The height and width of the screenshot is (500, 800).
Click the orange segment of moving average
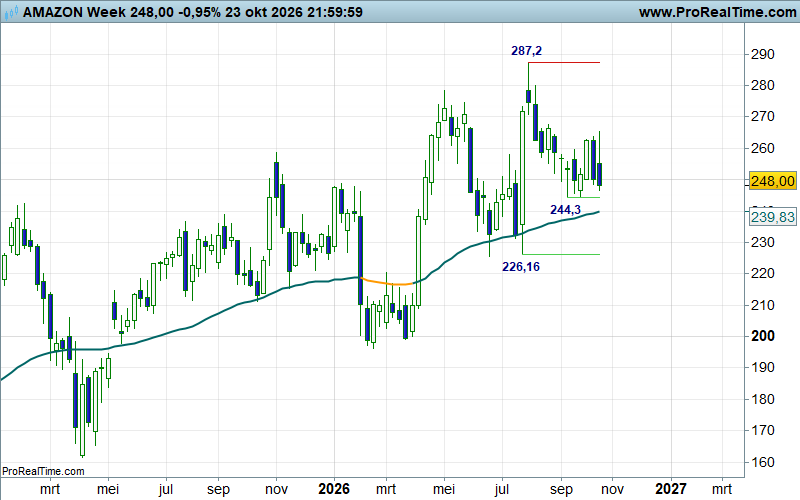pos(387,282)
